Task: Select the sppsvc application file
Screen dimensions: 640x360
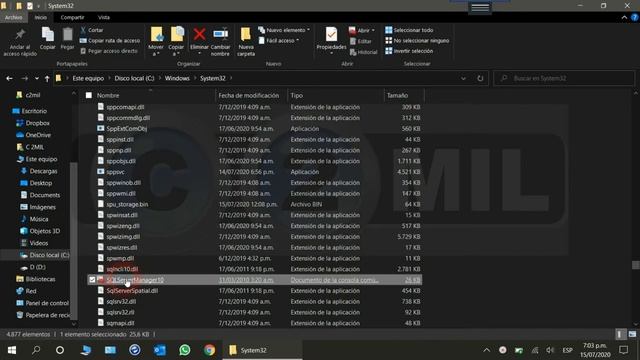Action: tap(116, 172)
